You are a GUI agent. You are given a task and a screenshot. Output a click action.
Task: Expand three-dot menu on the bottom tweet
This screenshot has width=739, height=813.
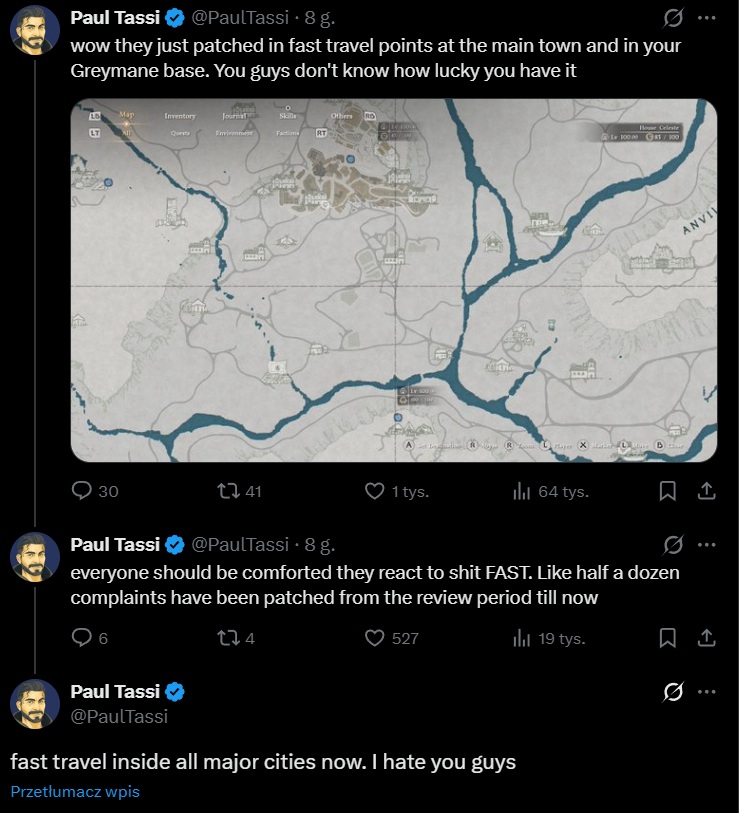click(707, 692)
